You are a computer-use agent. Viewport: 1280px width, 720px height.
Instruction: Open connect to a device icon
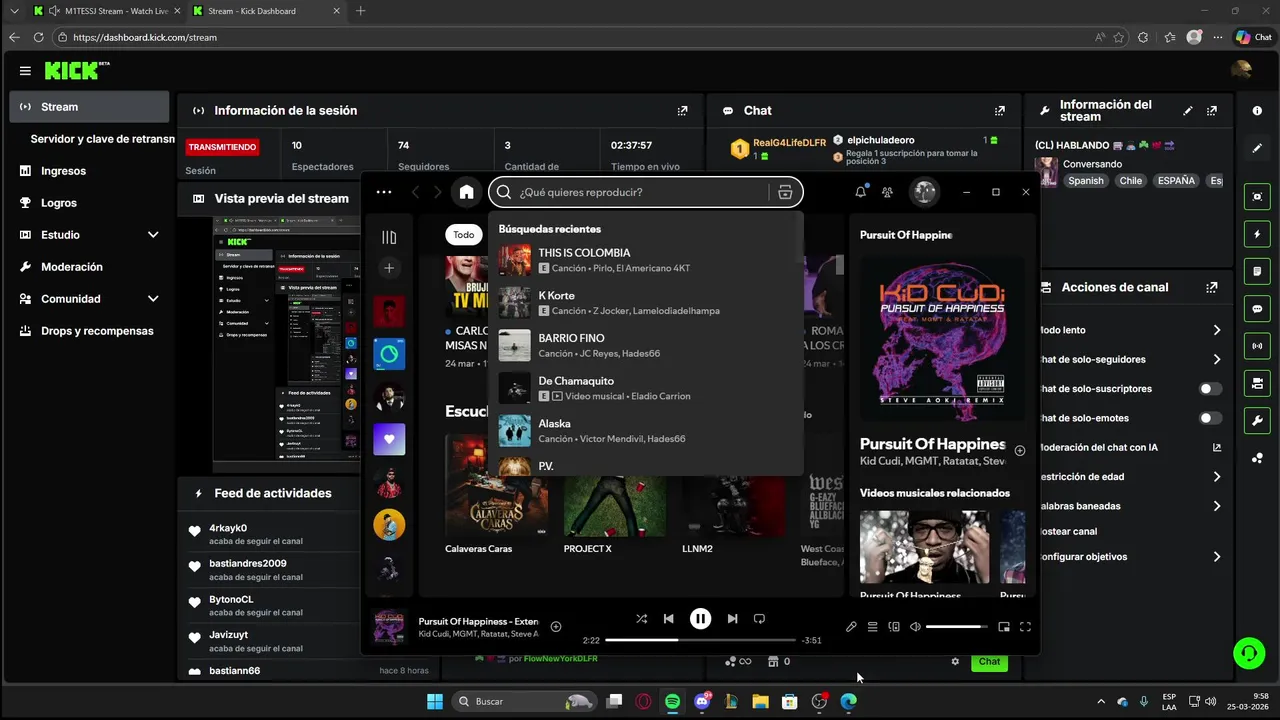click(894, 627)
